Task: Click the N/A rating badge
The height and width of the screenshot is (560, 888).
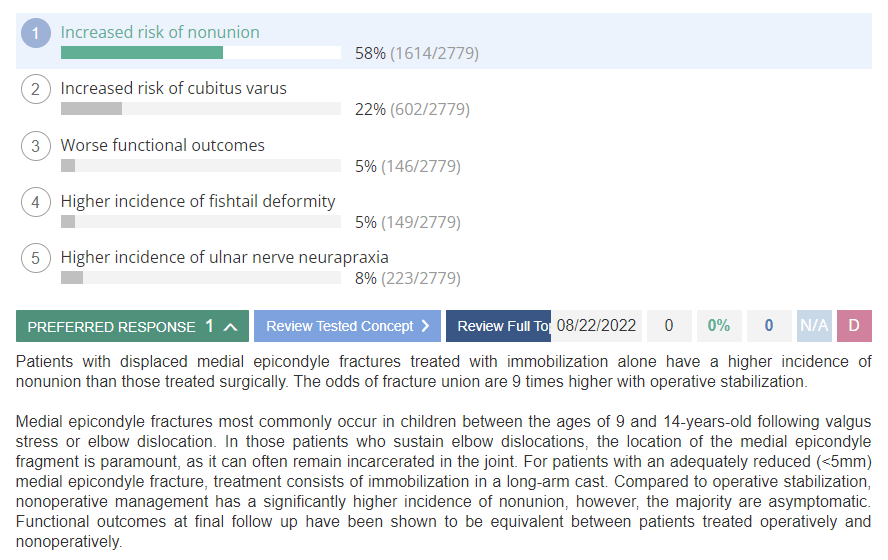Action: coord(814,326)
